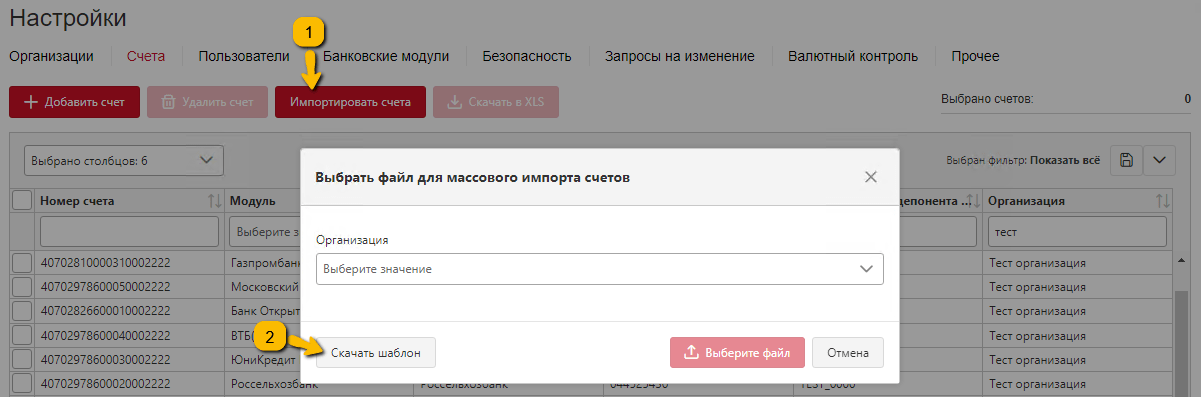Screen dimensions: 1201x397
Task: Open the Организация dropdown in dialog
Action: pos(600,269)
